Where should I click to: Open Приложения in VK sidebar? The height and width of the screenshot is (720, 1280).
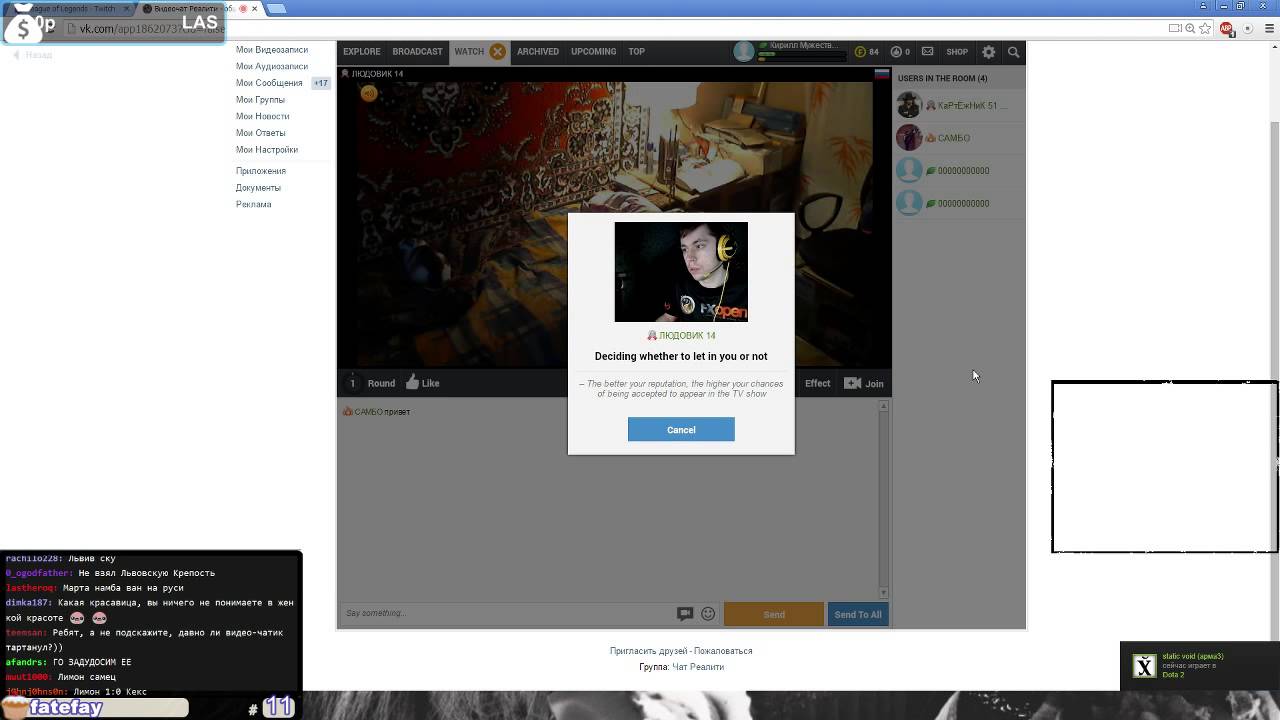260,171
